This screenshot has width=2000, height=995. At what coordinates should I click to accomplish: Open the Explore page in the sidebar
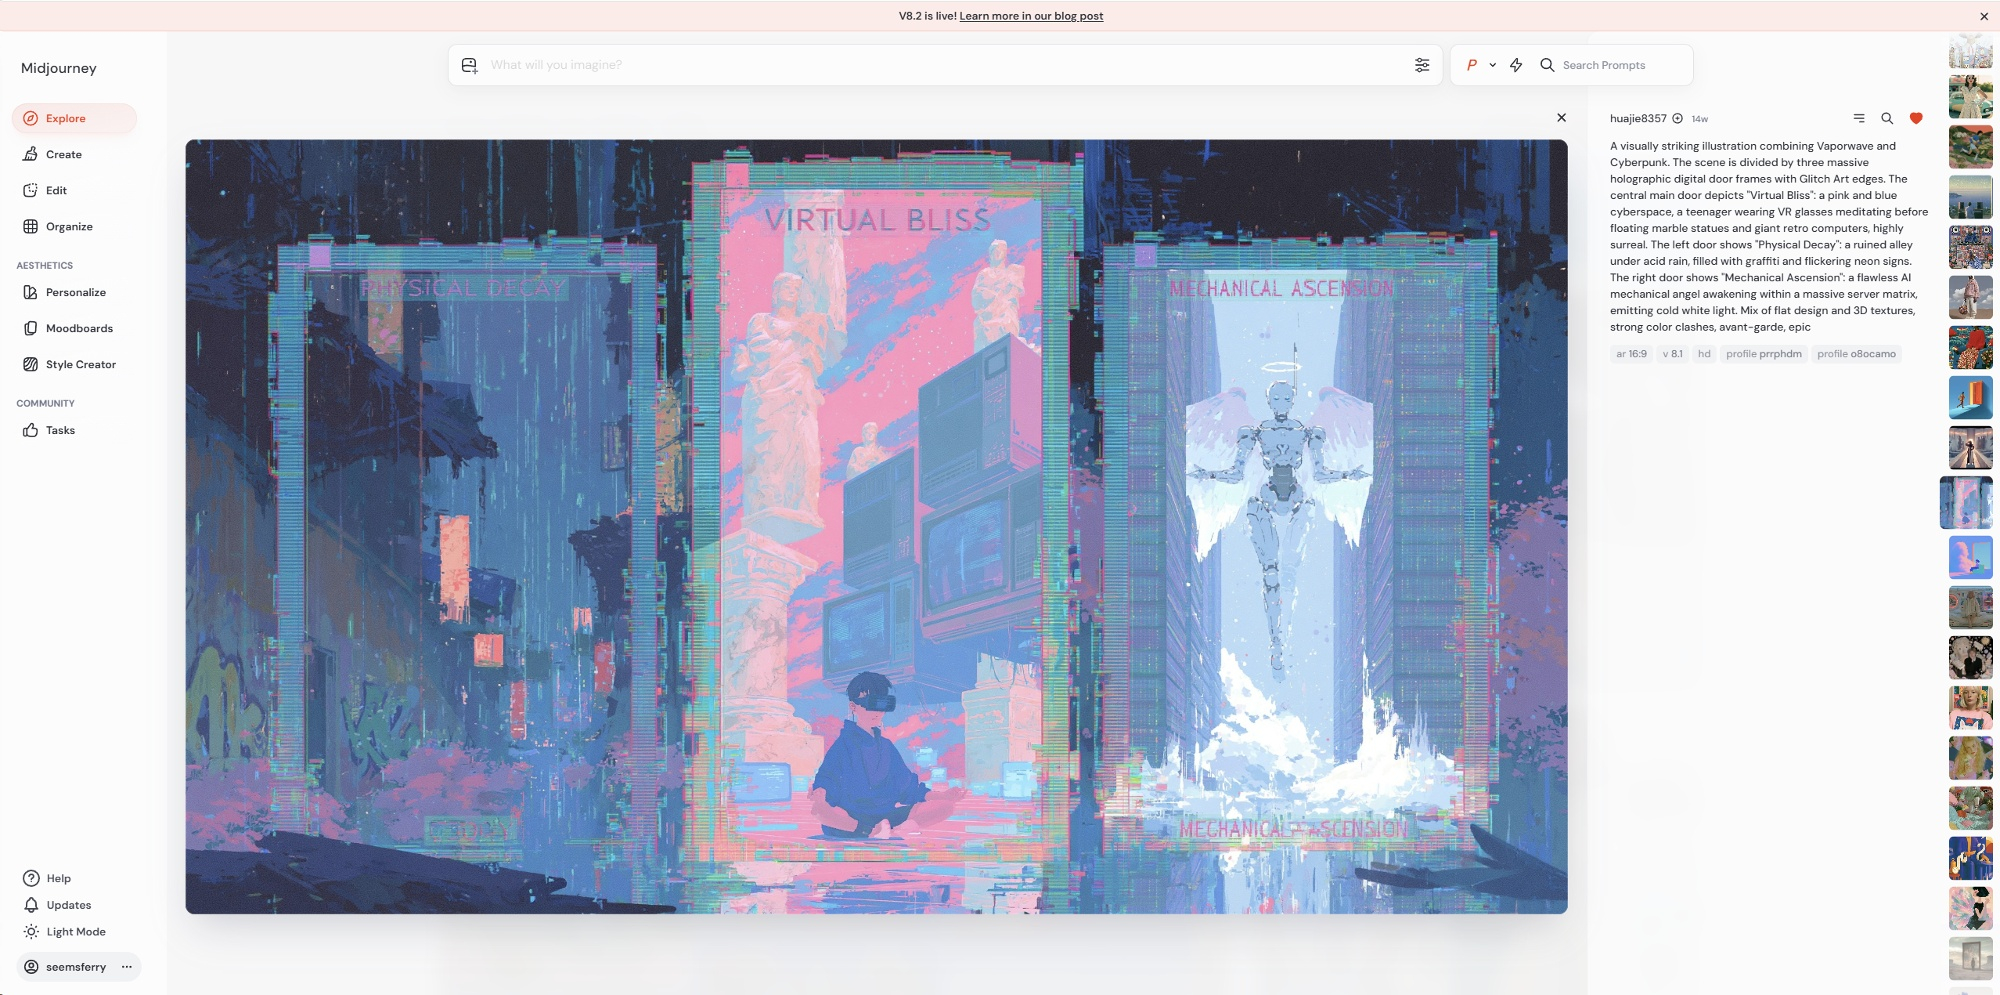(x=74, y=118)
